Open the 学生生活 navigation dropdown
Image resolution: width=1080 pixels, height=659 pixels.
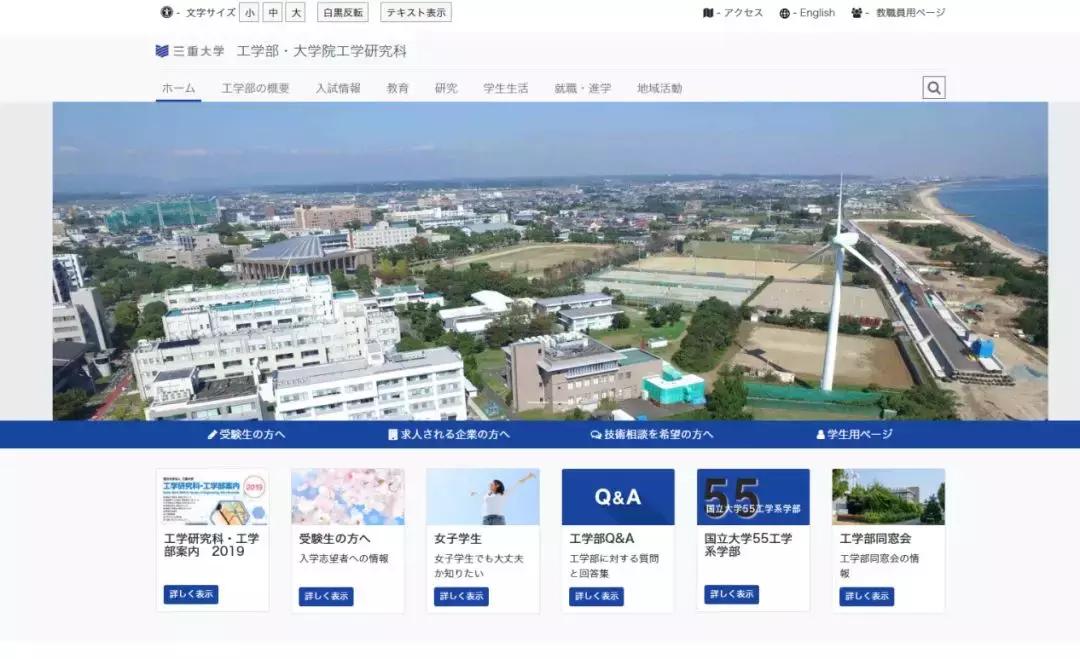505,88
